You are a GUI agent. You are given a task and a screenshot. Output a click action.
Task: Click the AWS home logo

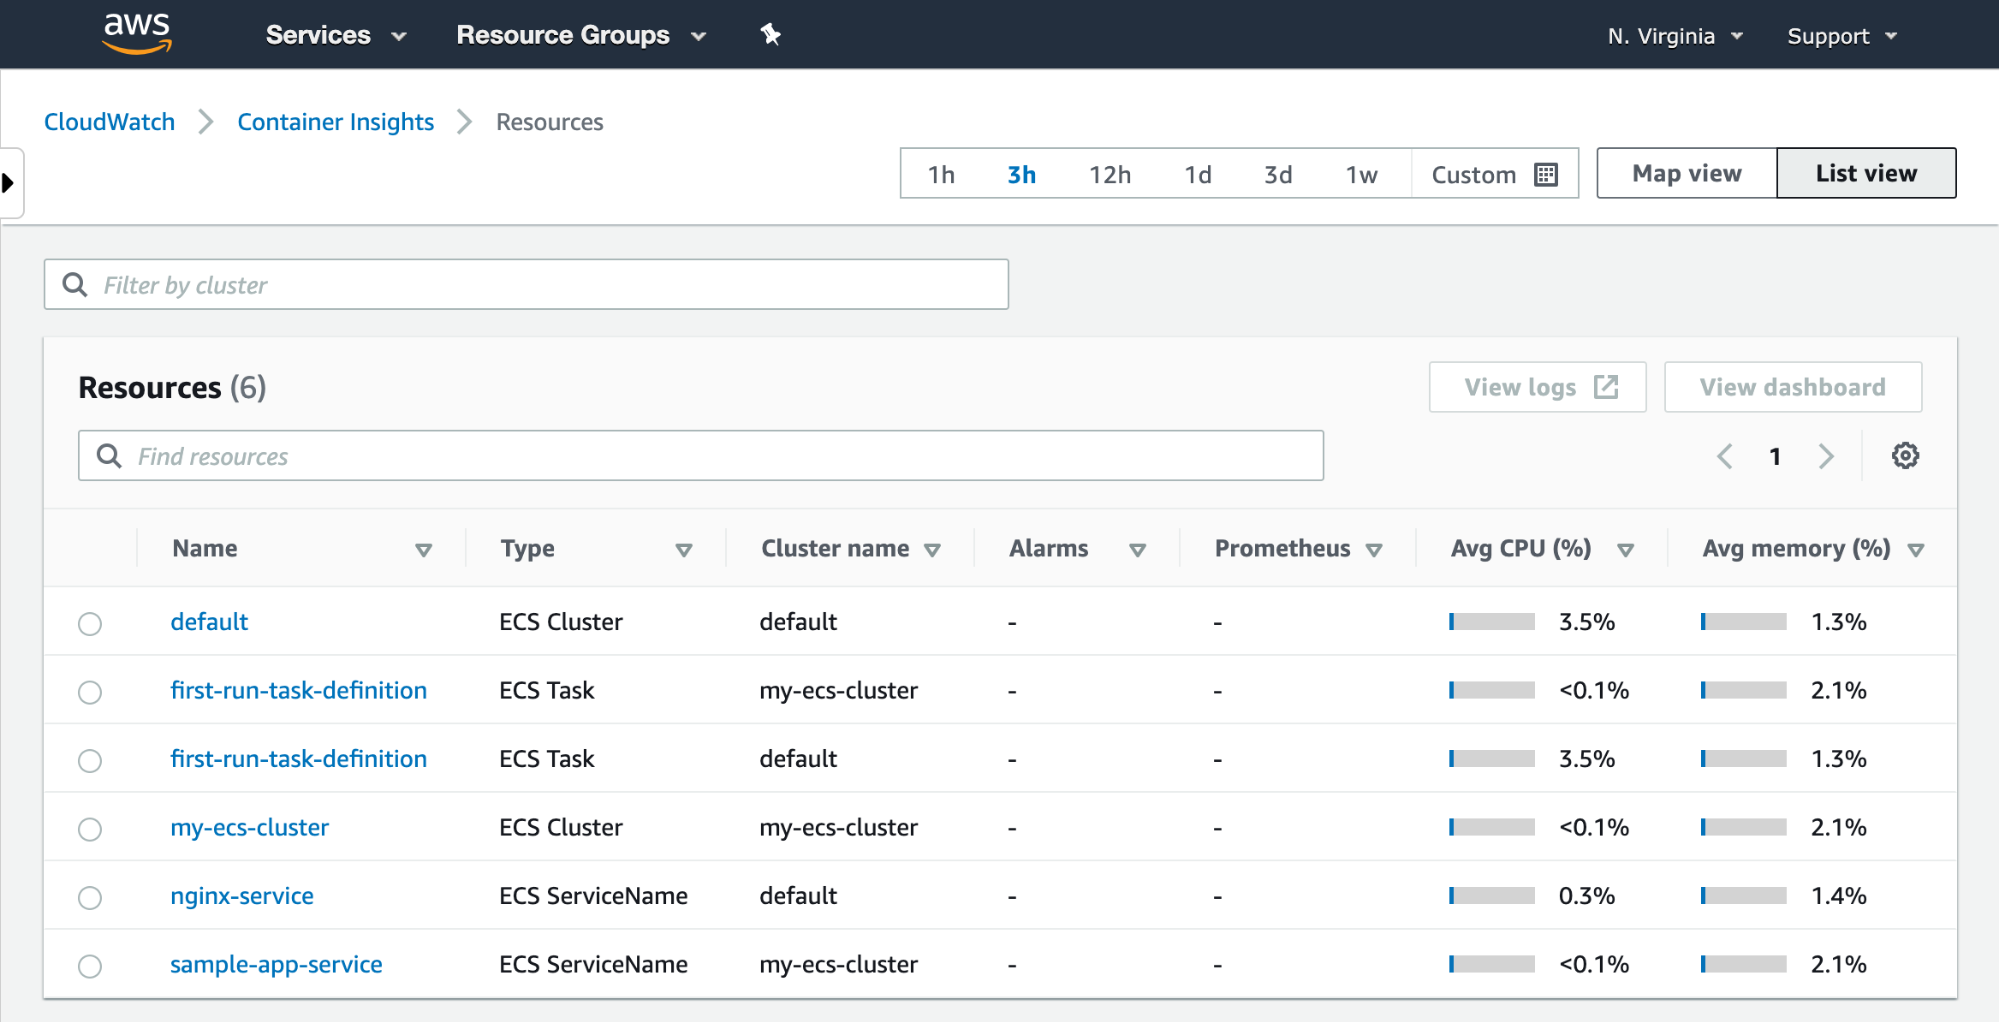[x=137, y=33]
